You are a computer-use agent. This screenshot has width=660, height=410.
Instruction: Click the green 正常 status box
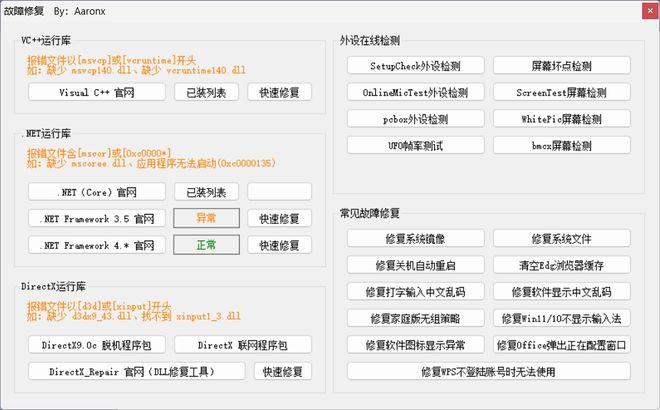click(x=206, y=245)
